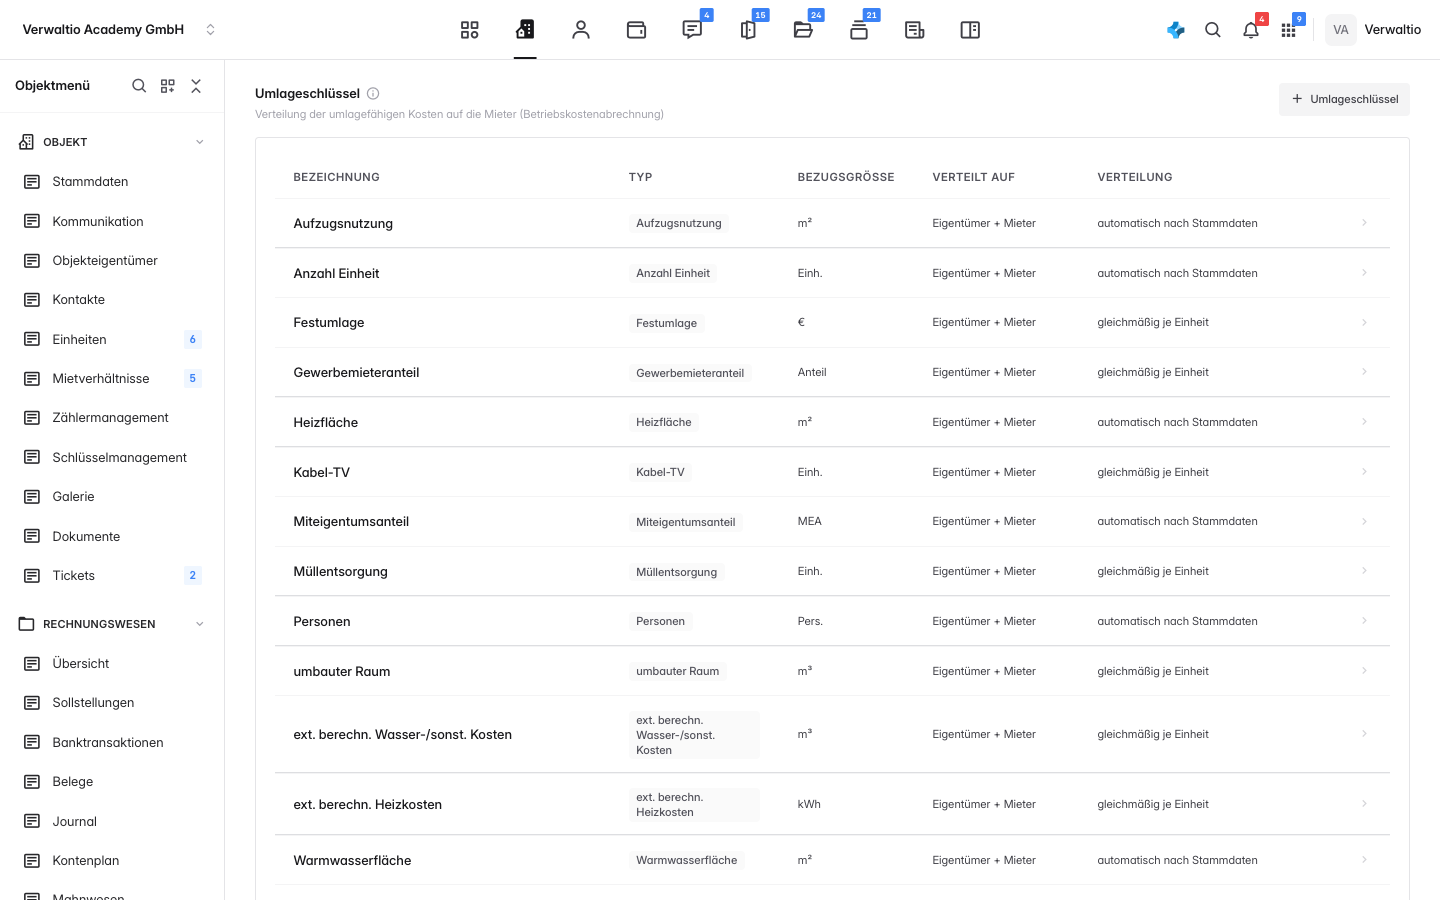The image size is (1440, 900).
Task: Open the Aufzugsnutzung row chevron
Action: (1364, 223)
